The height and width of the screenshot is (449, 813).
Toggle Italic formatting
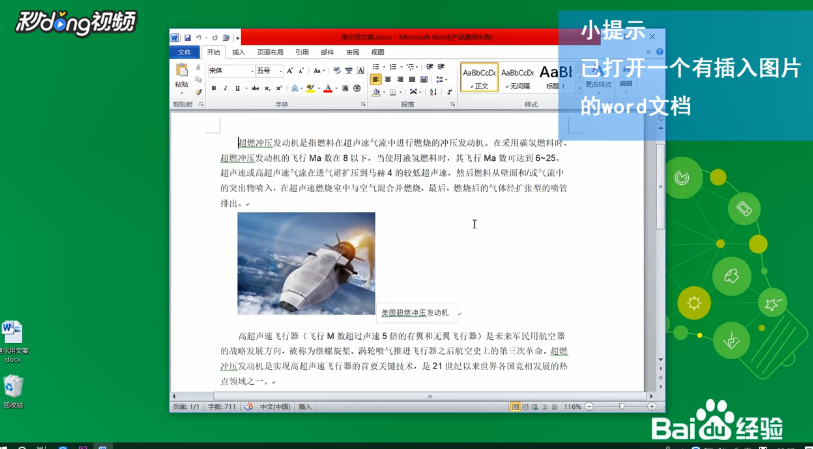tap(225, 88)
